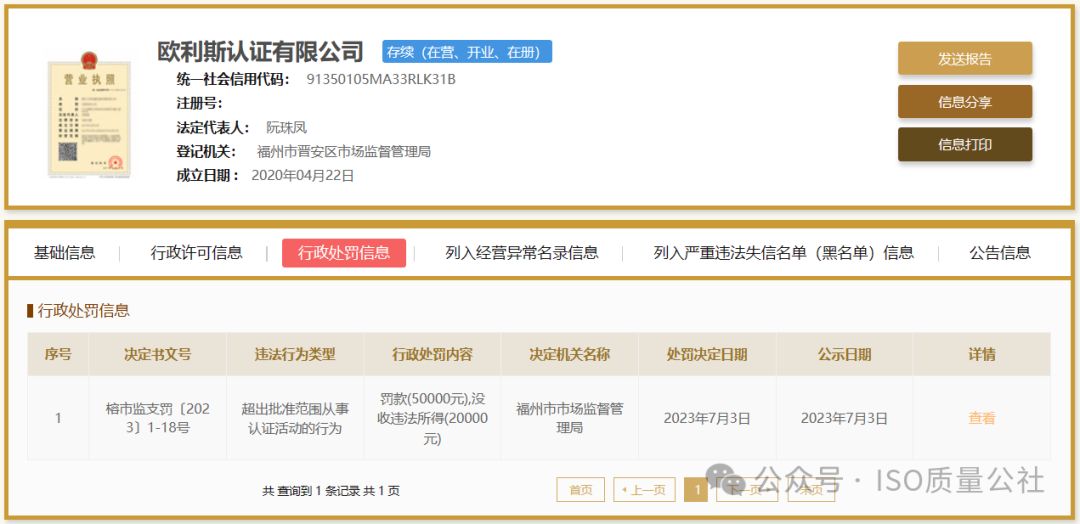Select the company name 欧利斯认证有限公司
This screenshot has height=524, width=1080.
[260, 51]
